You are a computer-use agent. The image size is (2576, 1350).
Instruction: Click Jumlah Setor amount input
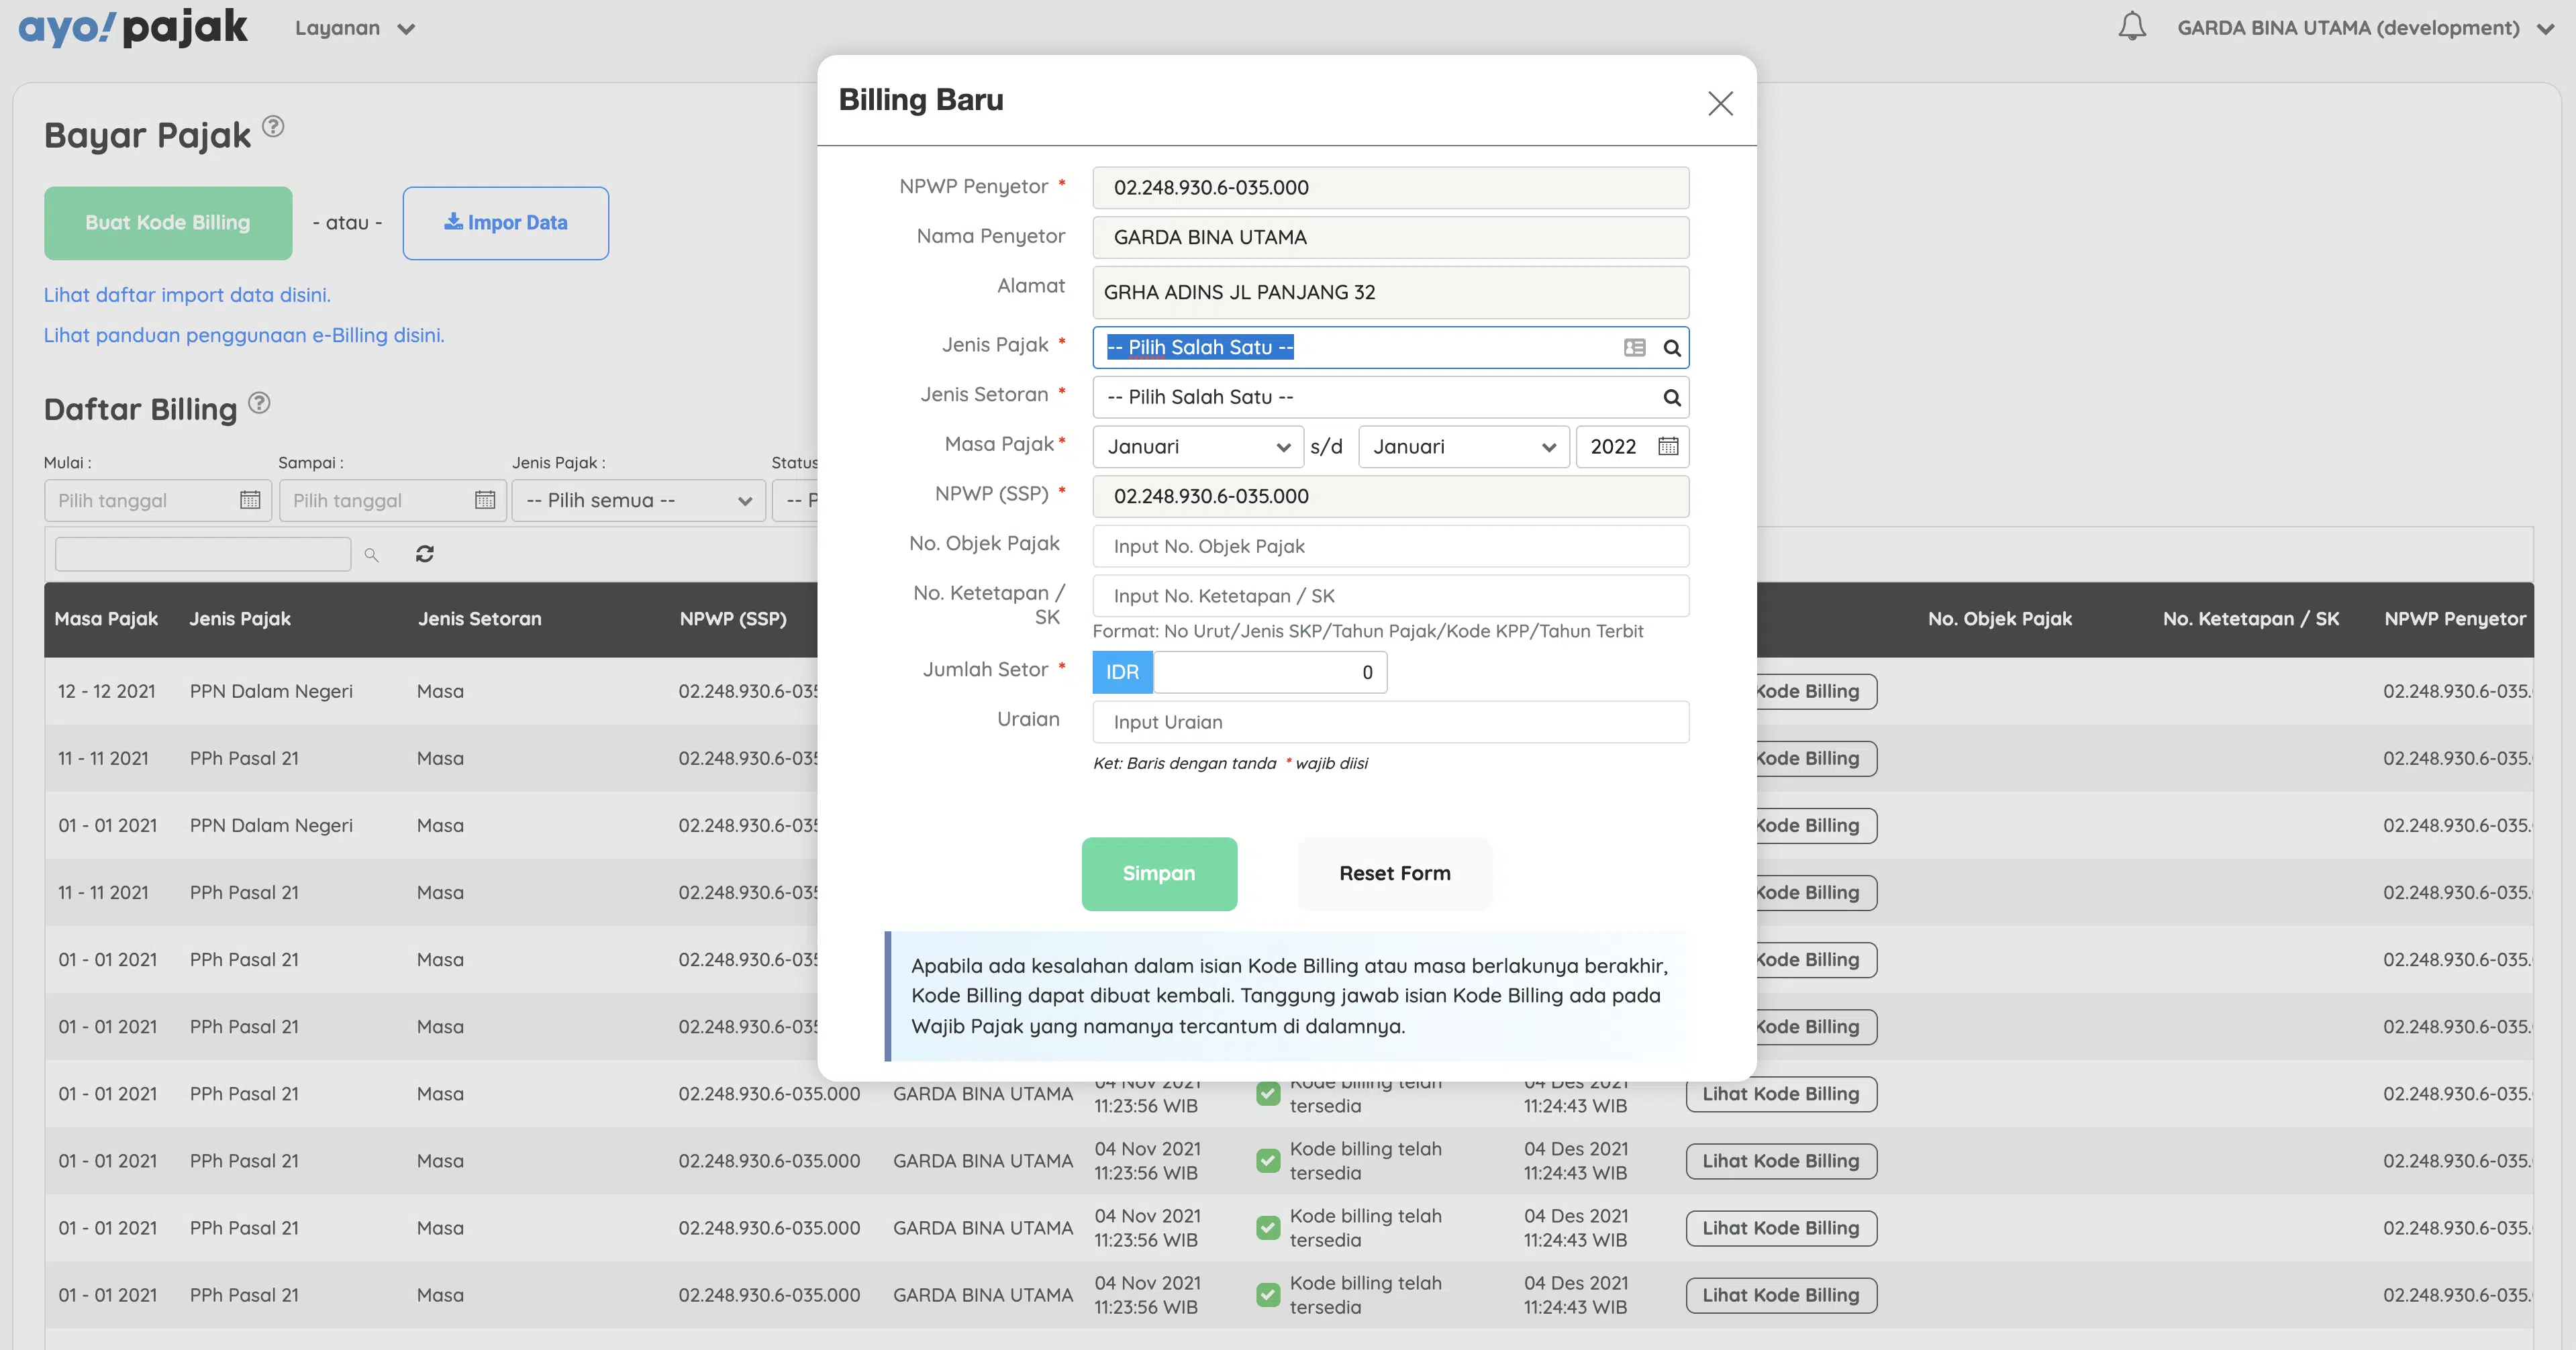[x=1270, y=672]
